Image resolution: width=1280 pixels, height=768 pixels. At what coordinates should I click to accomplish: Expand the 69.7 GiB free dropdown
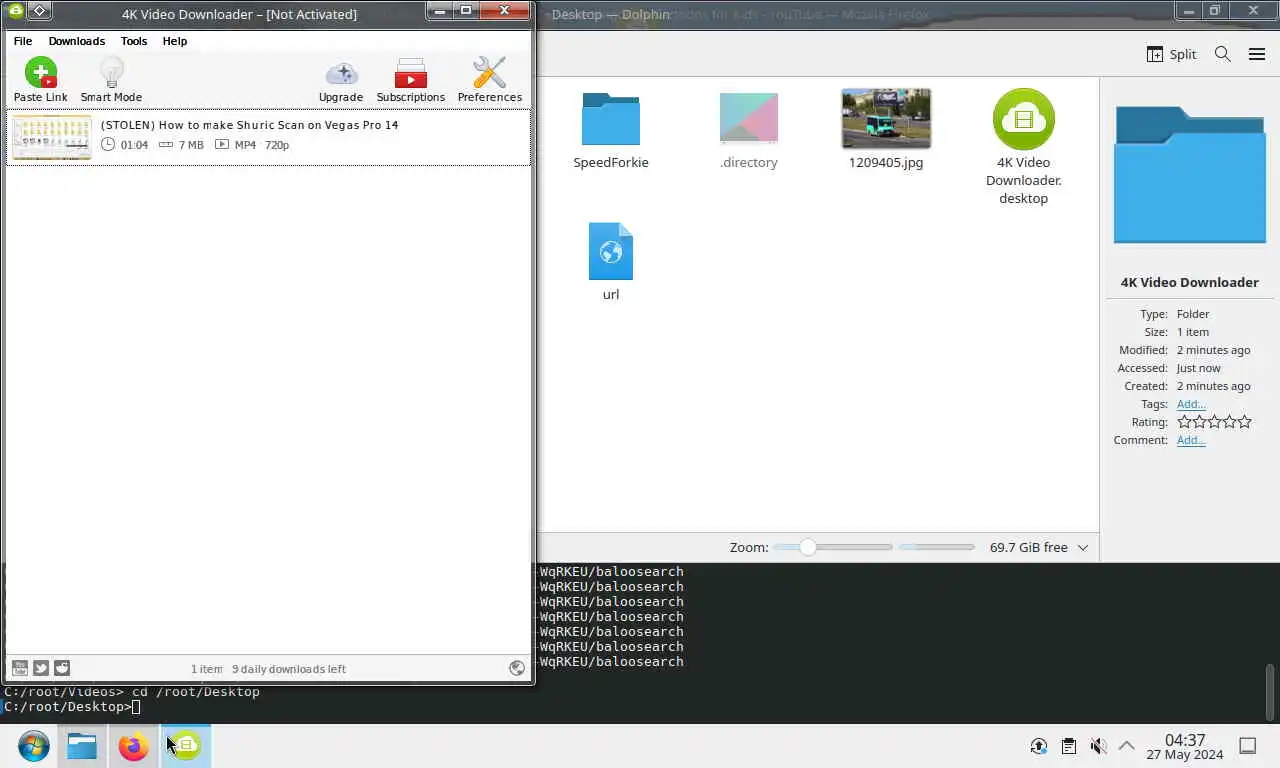tap(1083, 548)
